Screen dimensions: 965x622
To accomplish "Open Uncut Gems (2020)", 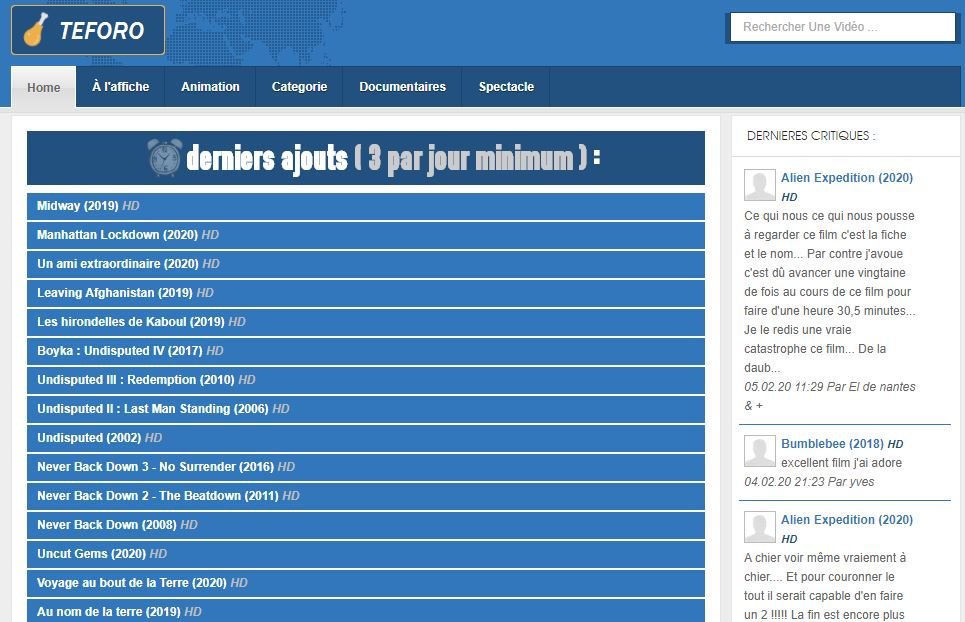I will click(366, 554).
